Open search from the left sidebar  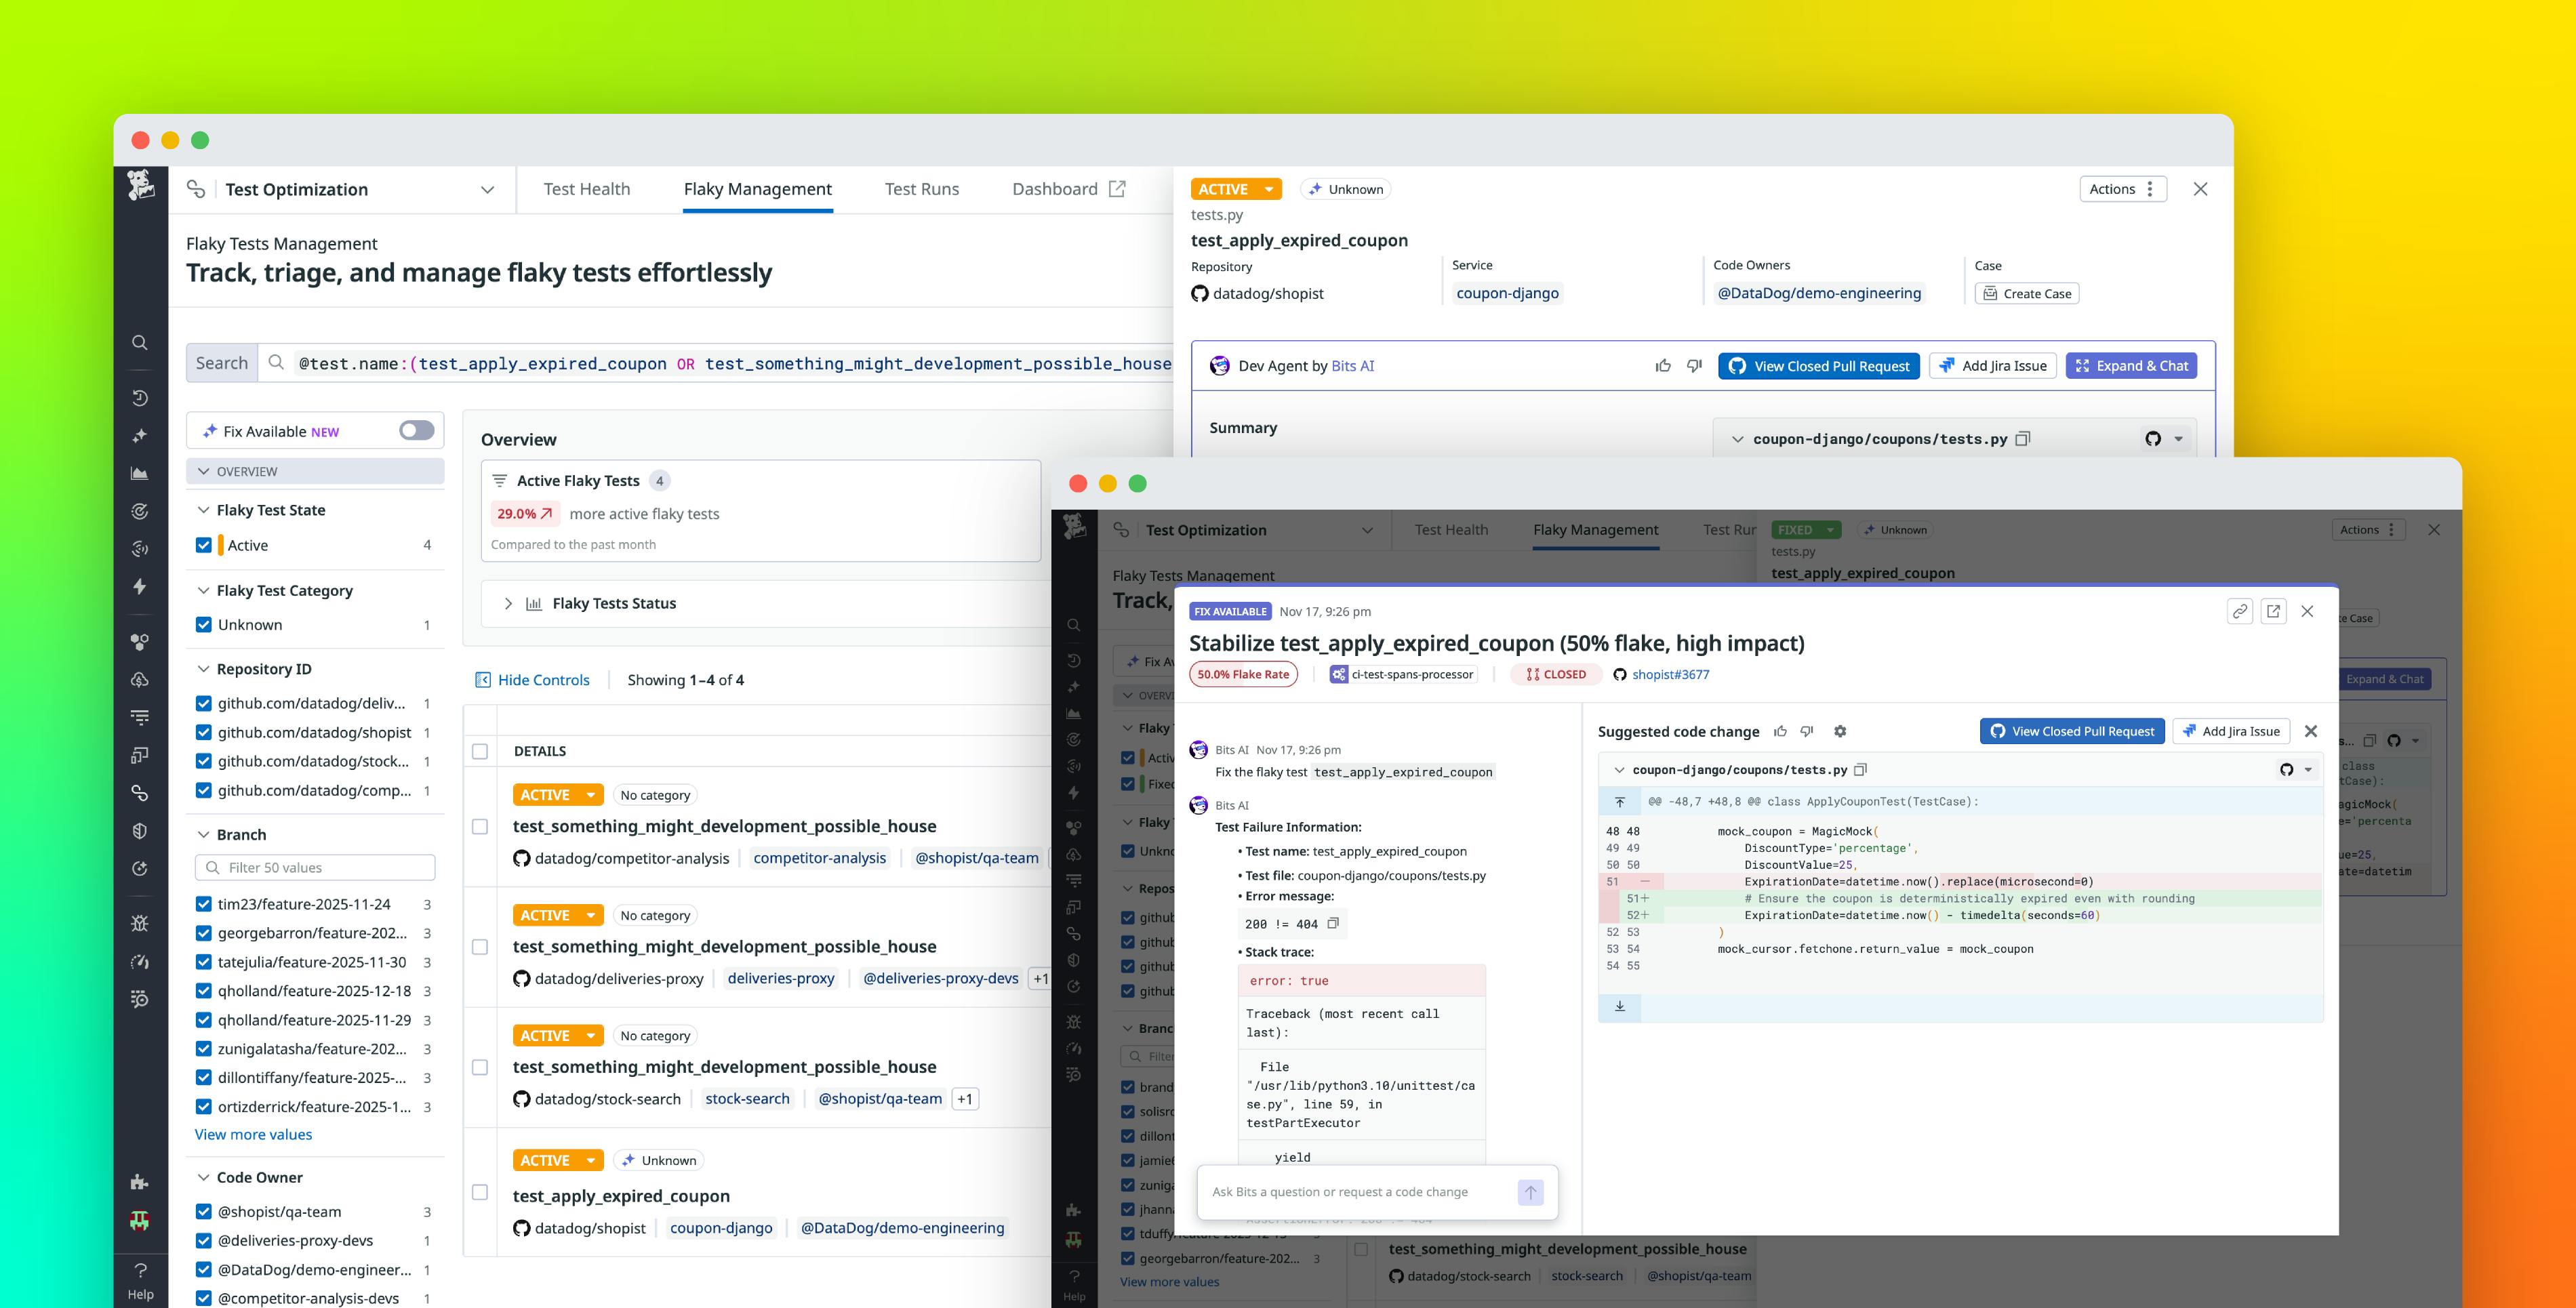[140, 342]
